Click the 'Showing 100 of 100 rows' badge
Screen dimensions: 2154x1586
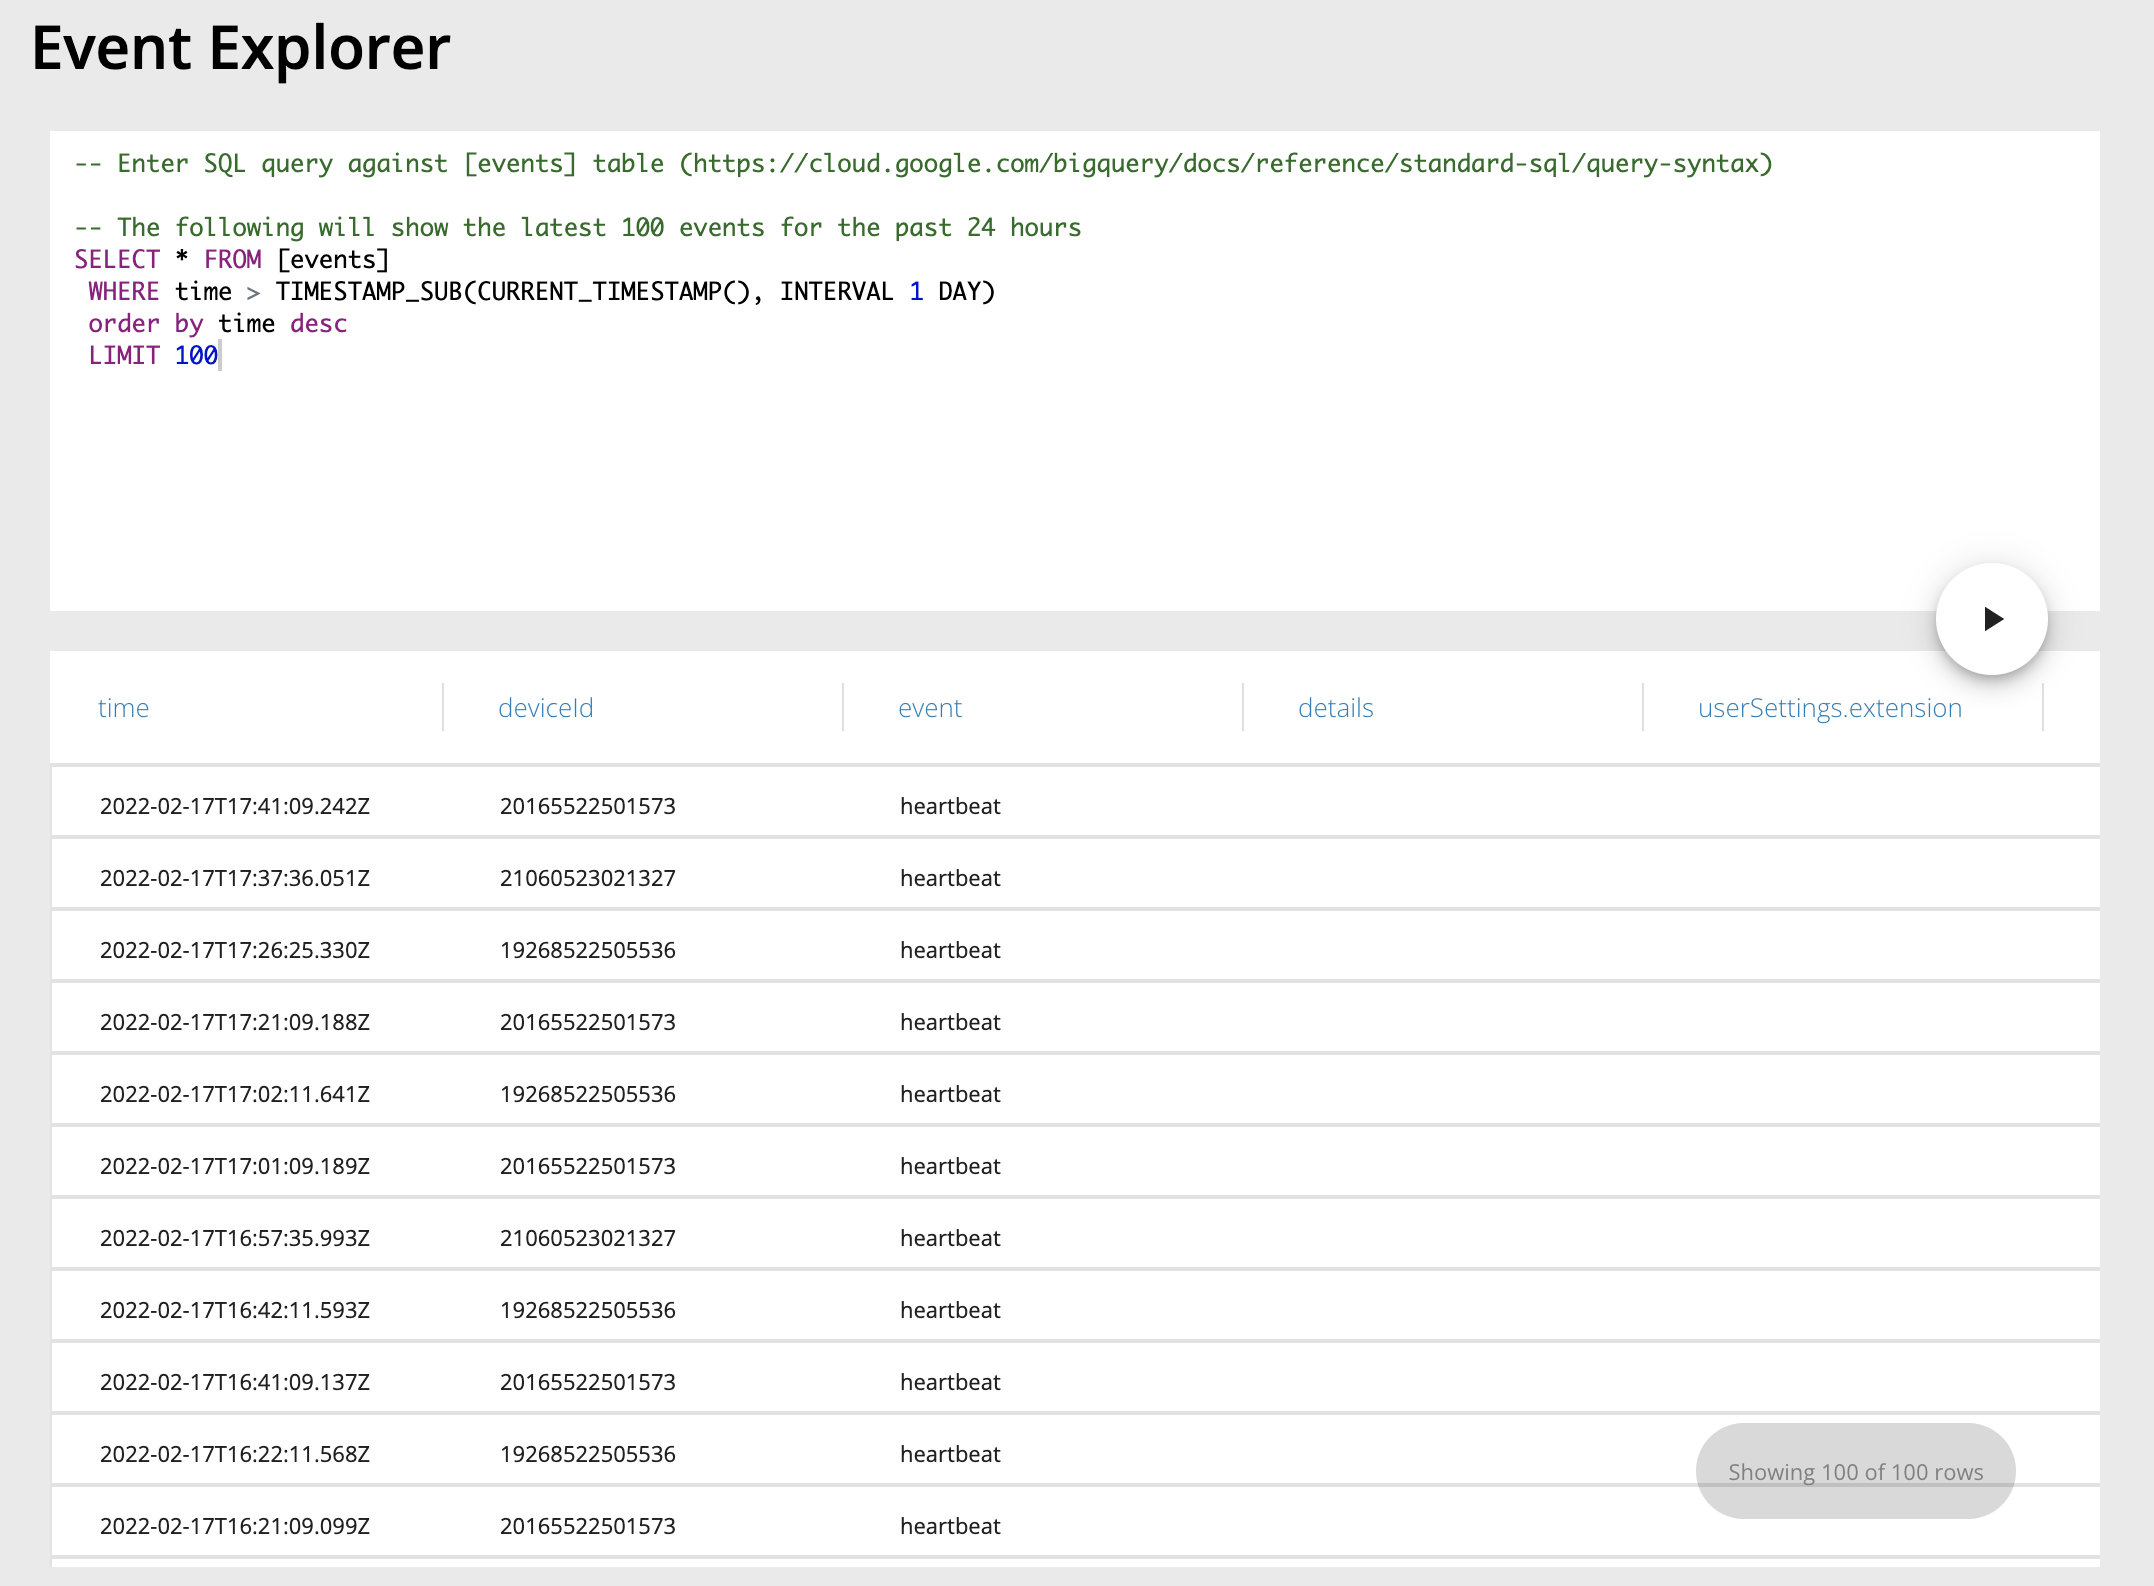[1855, 1471]
